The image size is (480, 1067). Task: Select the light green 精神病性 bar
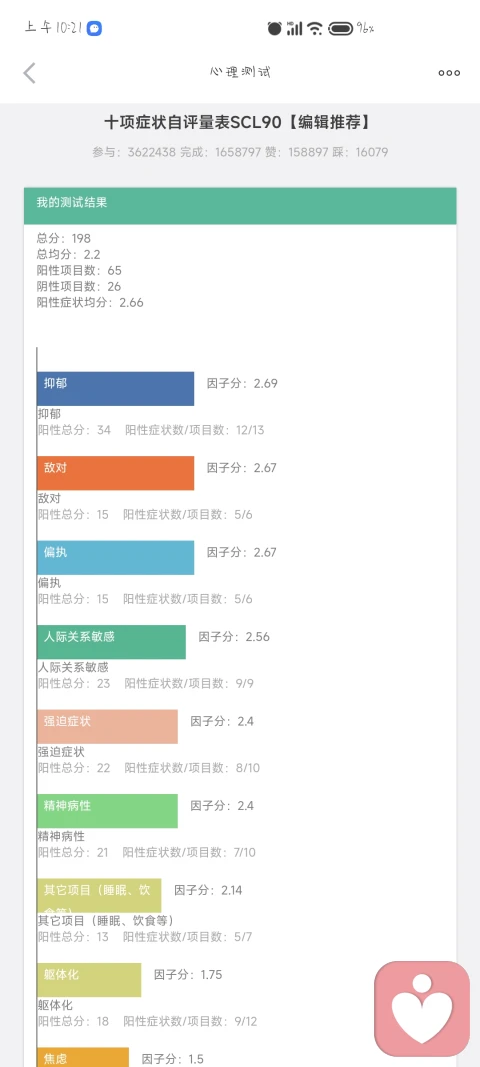coord(108,810)
